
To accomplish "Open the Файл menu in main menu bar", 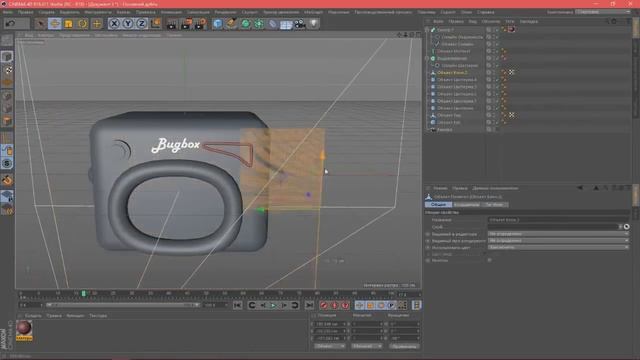I will 7,12.
